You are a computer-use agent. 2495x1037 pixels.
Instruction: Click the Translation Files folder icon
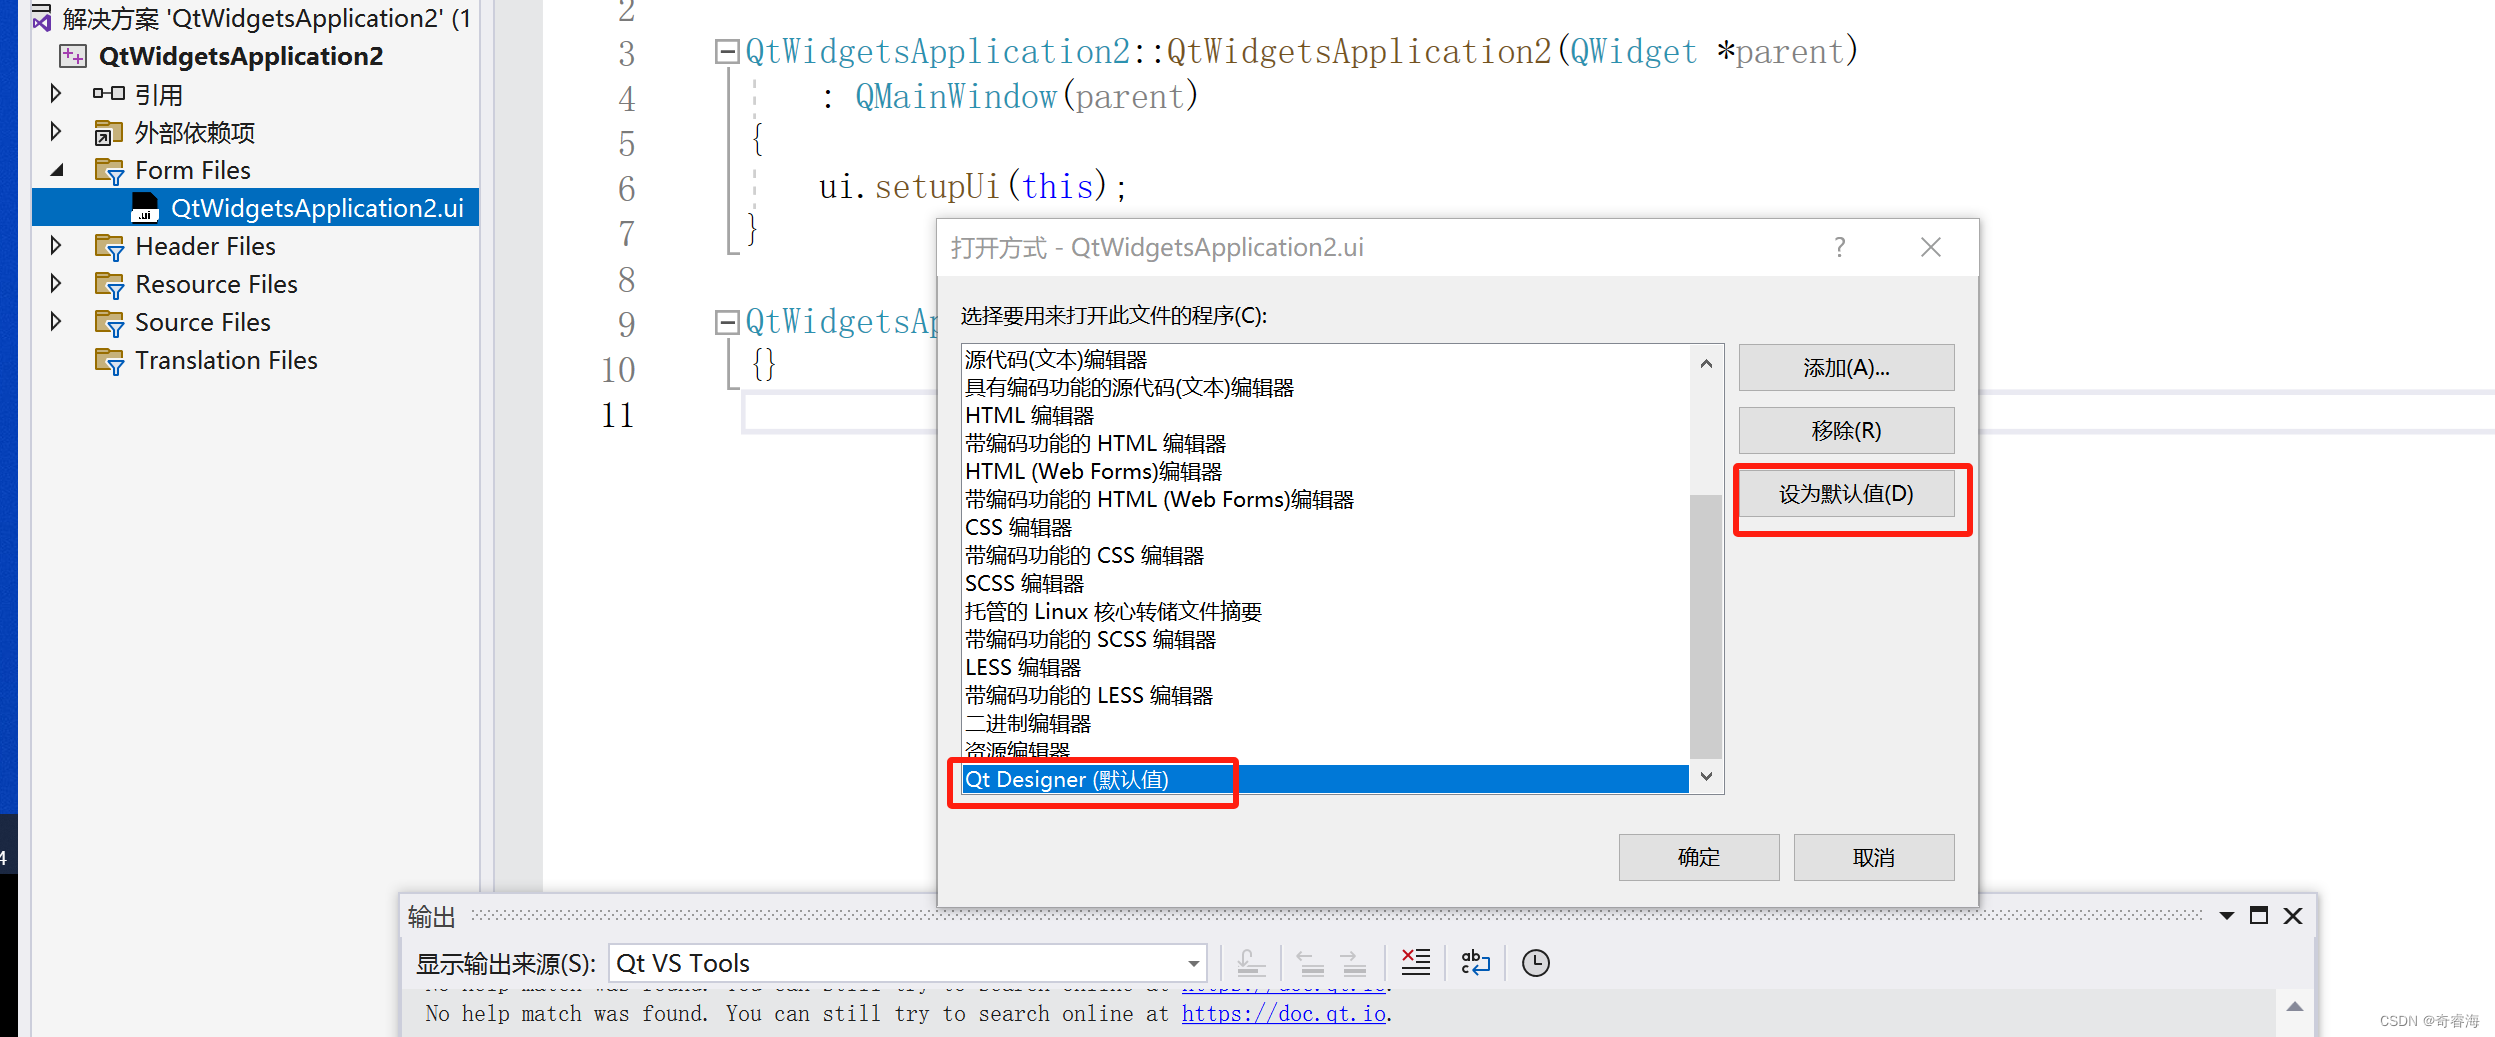pyautogui.click(x=109, y=361)
